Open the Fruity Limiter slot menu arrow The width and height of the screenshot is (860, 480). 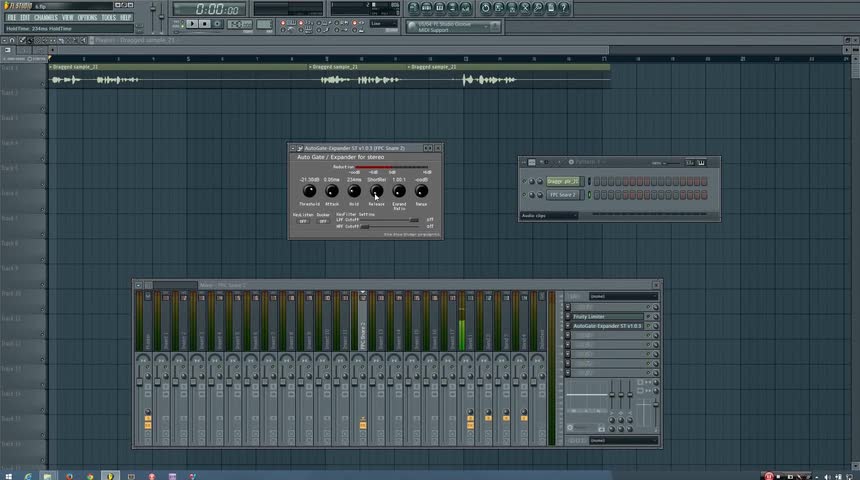pos(568,317)
